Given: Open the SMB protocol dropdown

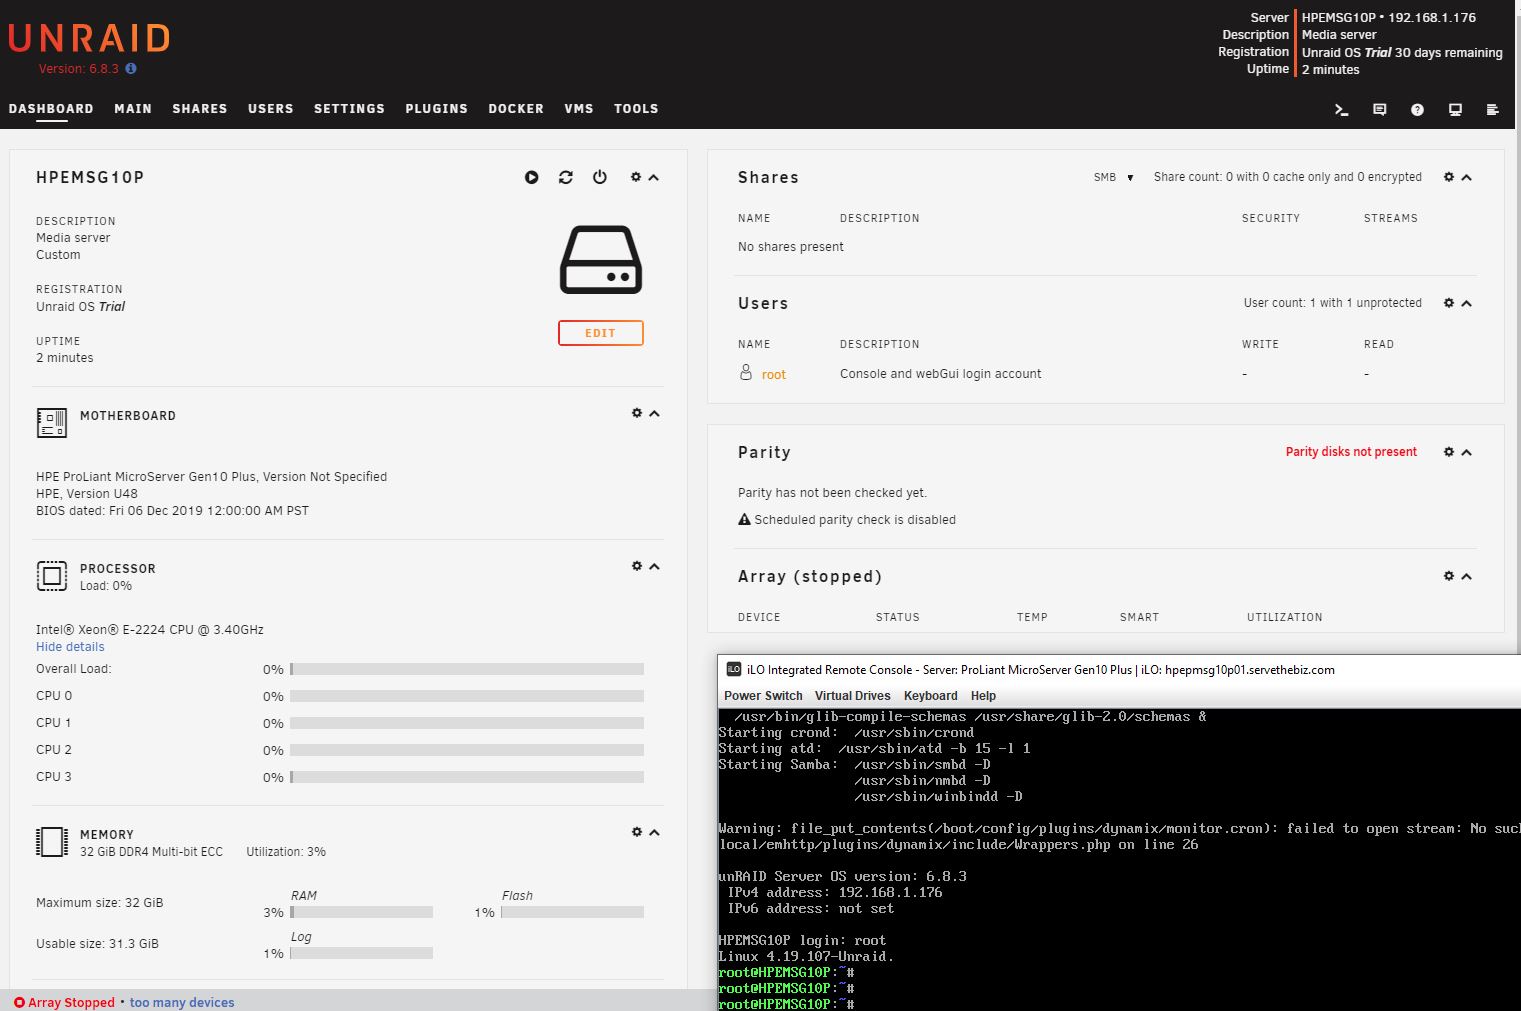Looking at the screenshot, I should click(x=1113, y=177).
